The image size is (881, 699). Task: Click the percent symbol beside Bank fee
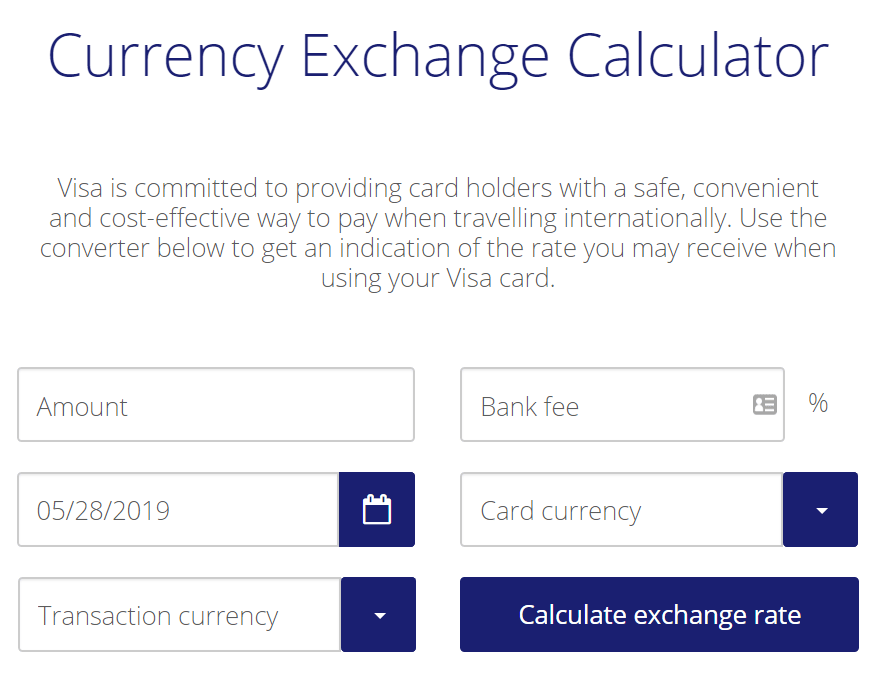818,403
